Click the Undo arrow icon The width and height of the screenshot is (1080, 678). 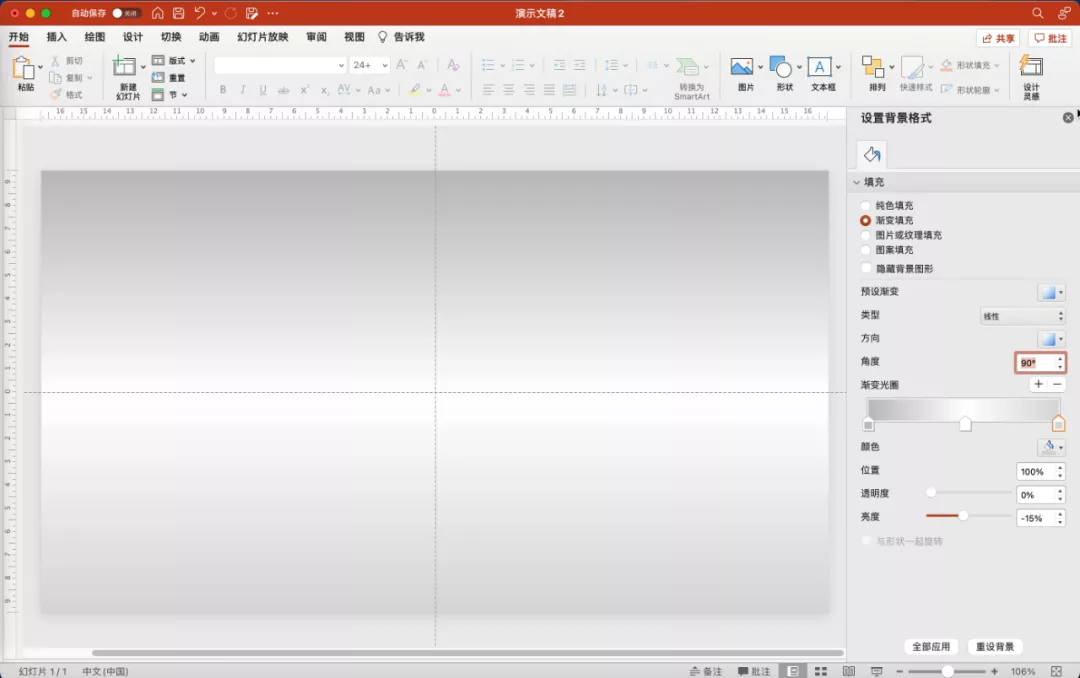tap(200, 13)
